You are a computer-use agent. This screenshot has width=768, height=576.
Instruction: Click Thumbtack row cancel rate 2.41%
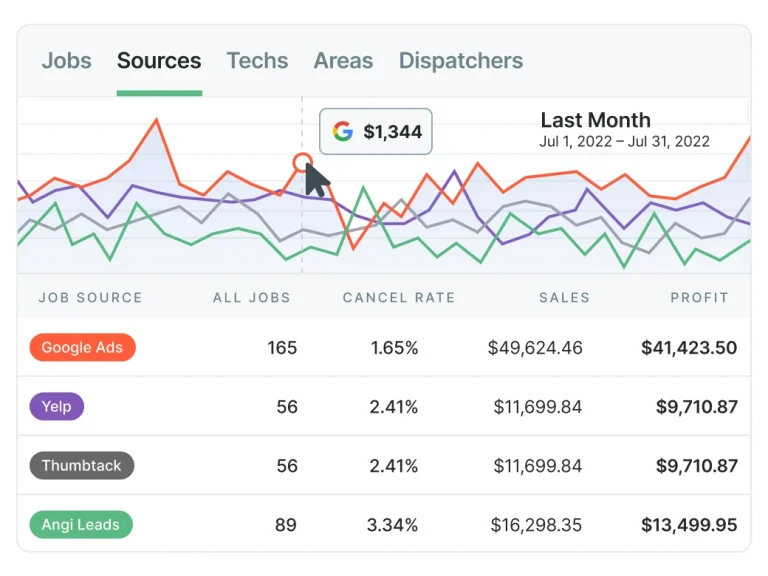coord(394,466)
